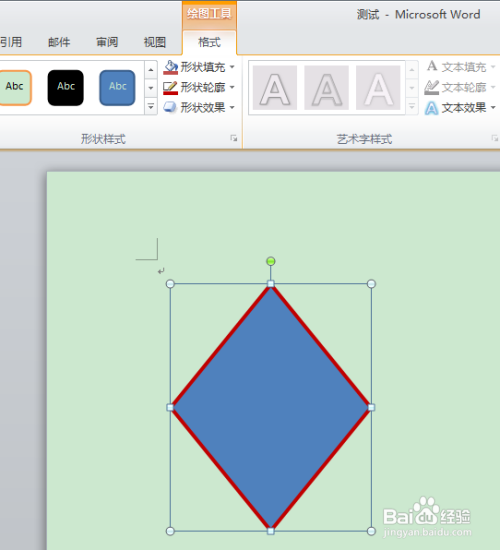Image resolution: width=500 pixels, height=550 pixels.
Task: Click the 文本填充 text fill icon
Action: (x=432, y=66)
